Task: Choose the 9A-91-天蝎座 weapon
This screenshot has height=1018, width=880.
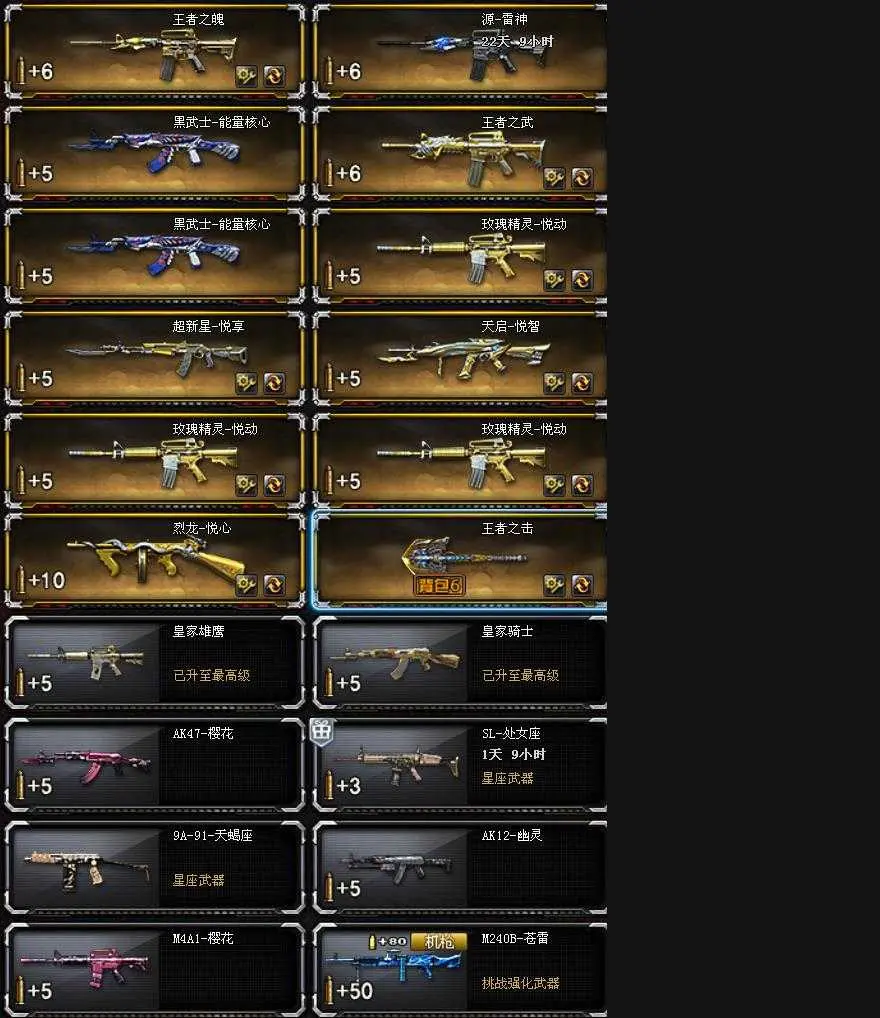Action: [155, 867]
